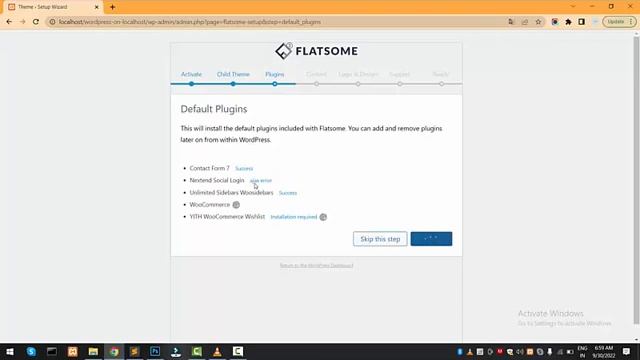Open the terminal window on taskbar
The width and height of the screenshot is (640, 360).
pos(52,351)
